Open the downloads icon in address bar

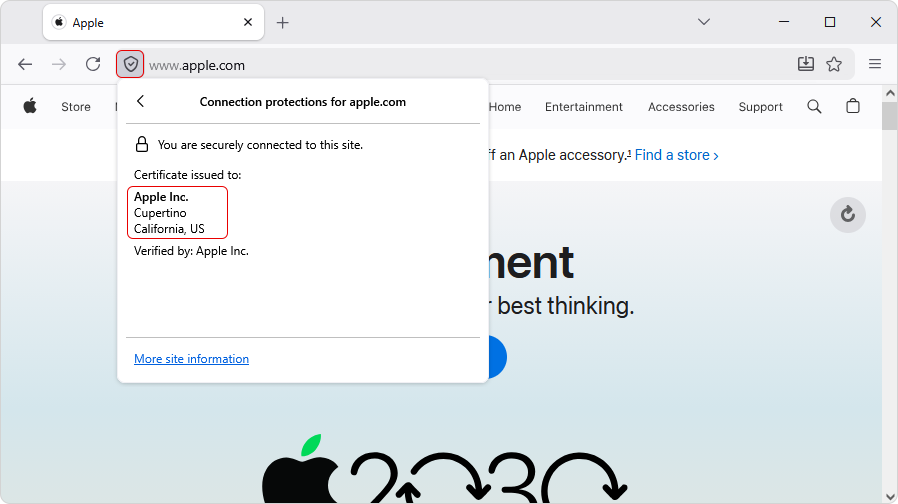point(806,64)
